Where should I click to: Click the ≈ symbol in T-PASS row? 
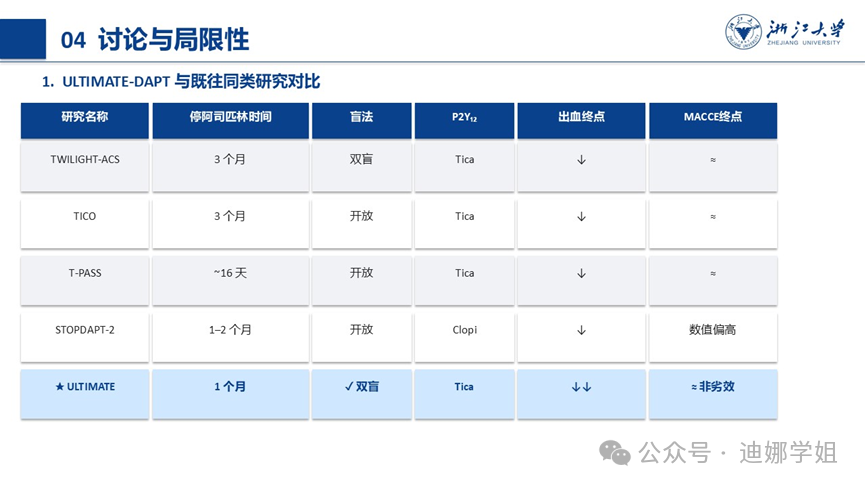(713, 274)
